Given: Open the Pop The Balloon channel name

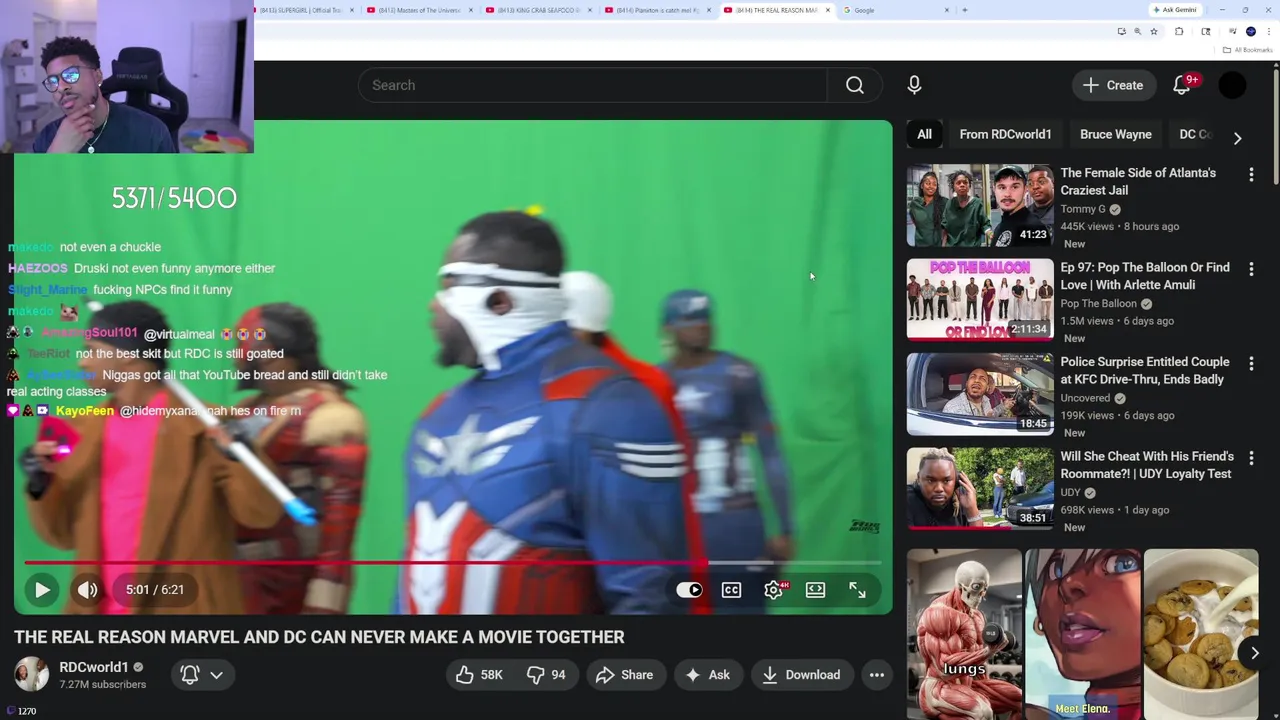Looking at the screenshot, I should [1099, 304].
